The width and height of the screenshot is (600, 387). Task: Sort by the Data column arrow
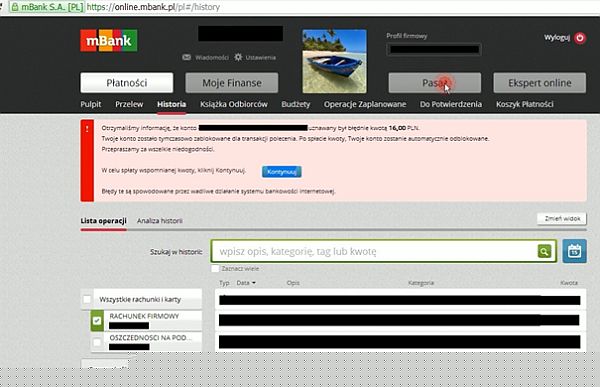254,283
